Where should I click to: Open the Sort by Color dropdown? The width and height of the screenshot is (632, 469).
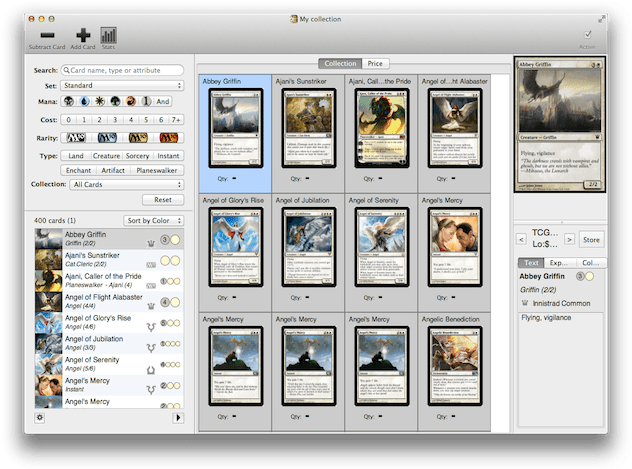click(x=154, y=220)
